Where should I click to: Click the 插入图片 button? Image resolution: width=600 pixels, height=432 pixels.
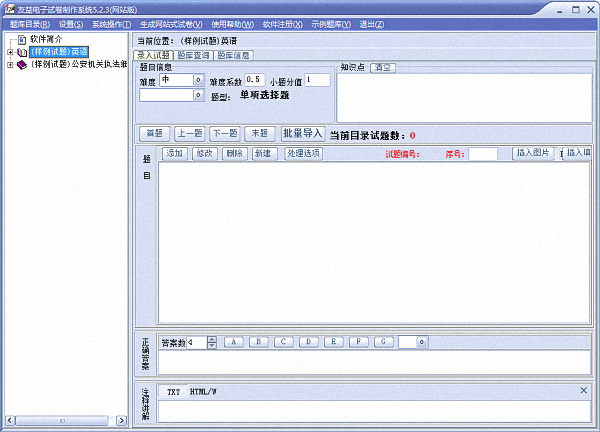click(x=535, y=153)
